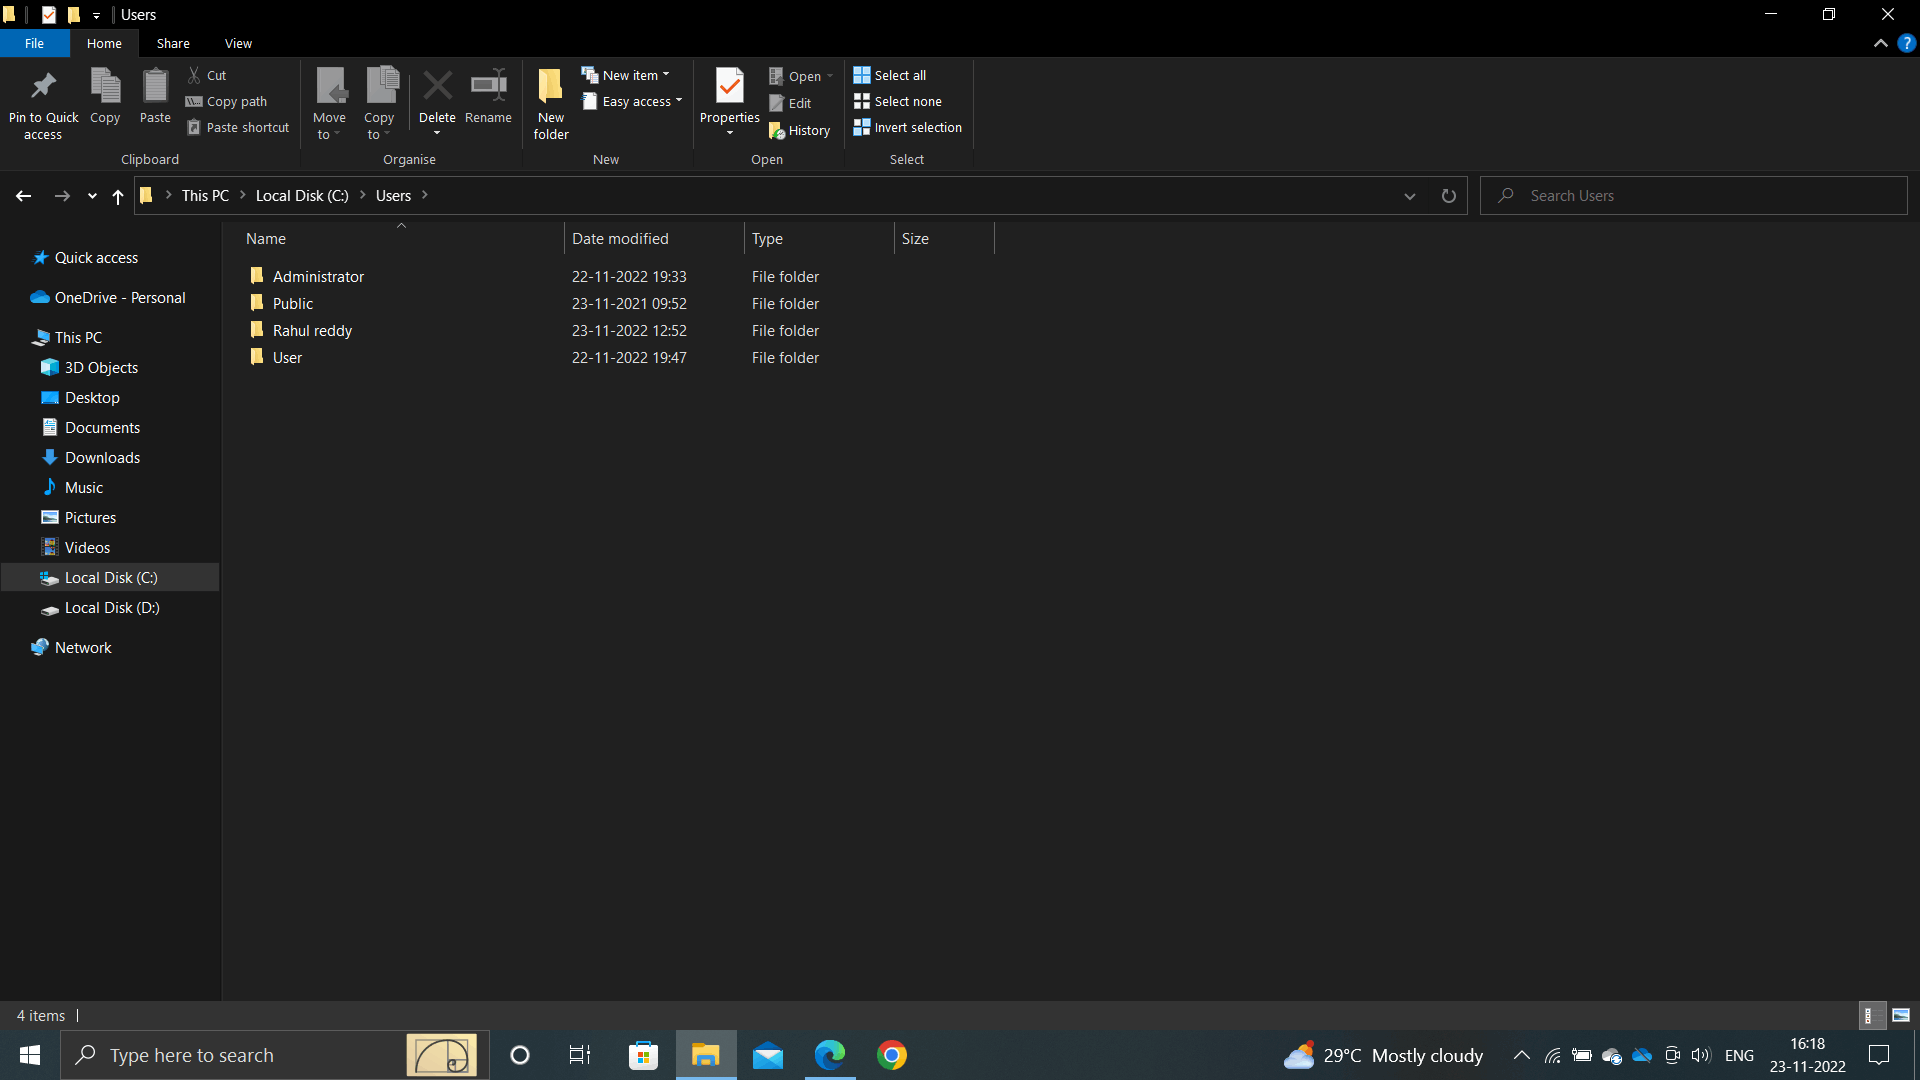Open Mail app from taskbar
The height and width of the screenshot is (1080, 1920).
(x=768, y=1055)
